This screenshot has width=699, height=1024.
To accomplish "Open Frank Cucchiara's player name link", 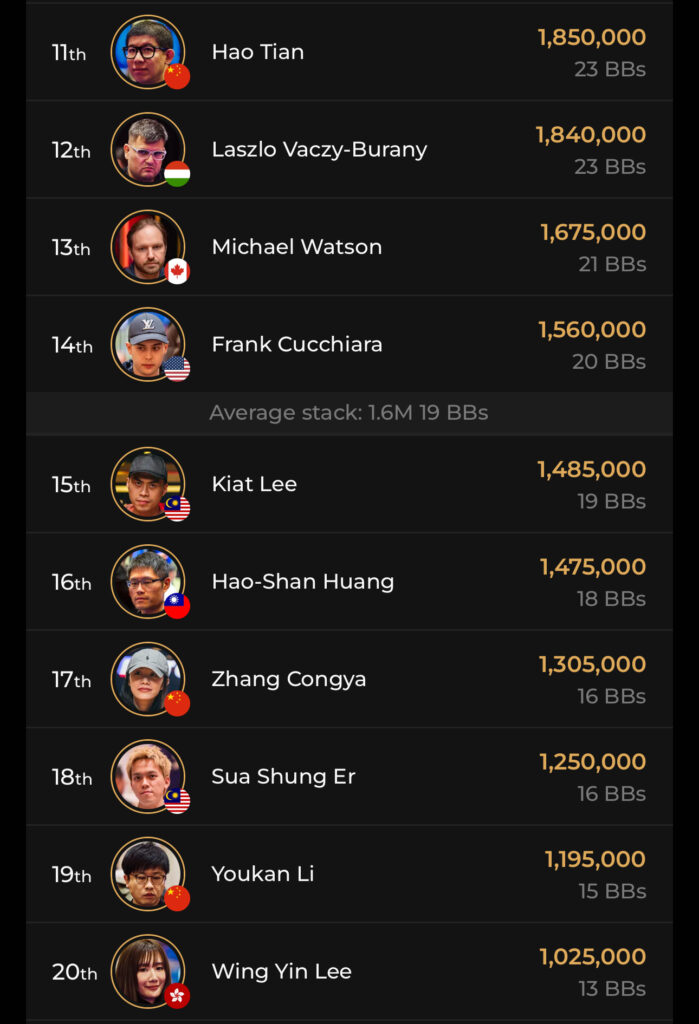I will [297, 344].
